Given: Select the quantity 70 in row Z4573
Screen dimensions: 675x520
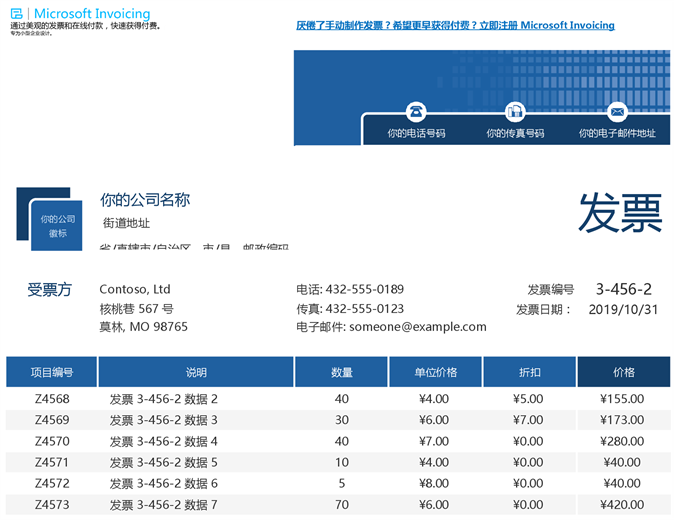Looking at the screenshot, I should [342, 505].
